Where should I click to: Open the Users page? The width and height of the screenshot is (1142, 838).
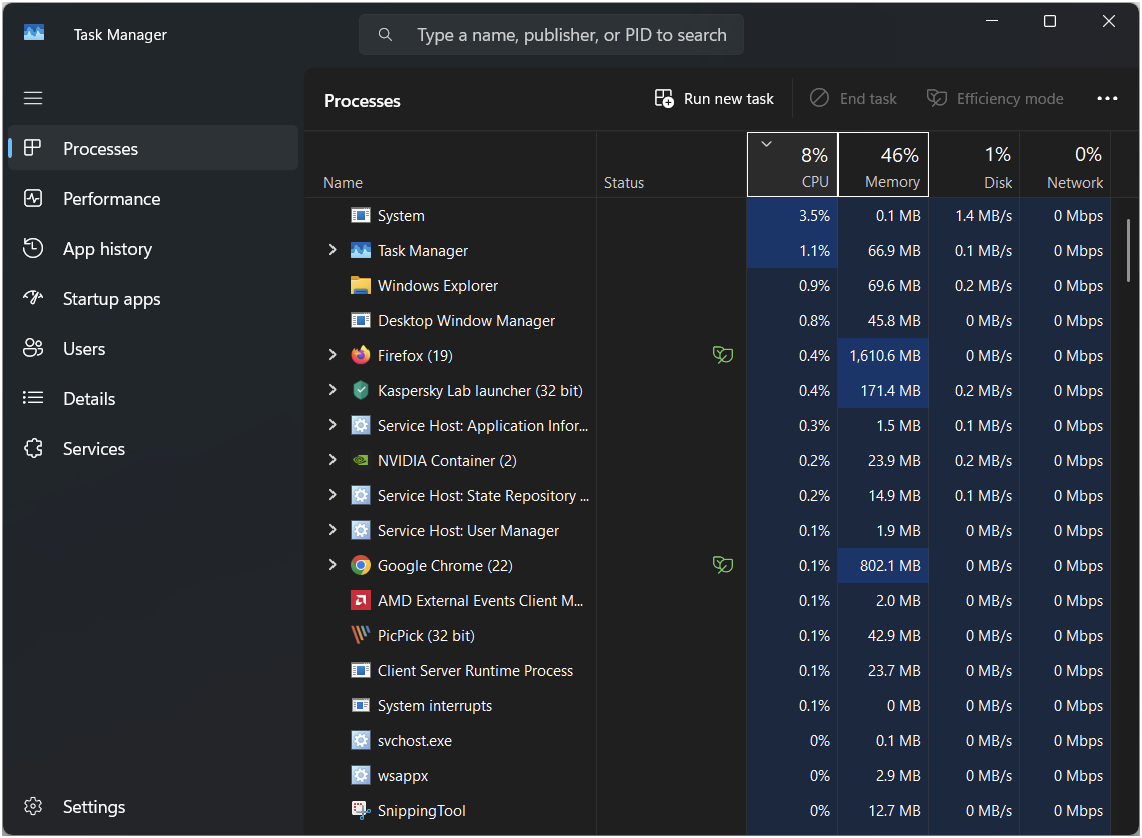click(153, 349)
